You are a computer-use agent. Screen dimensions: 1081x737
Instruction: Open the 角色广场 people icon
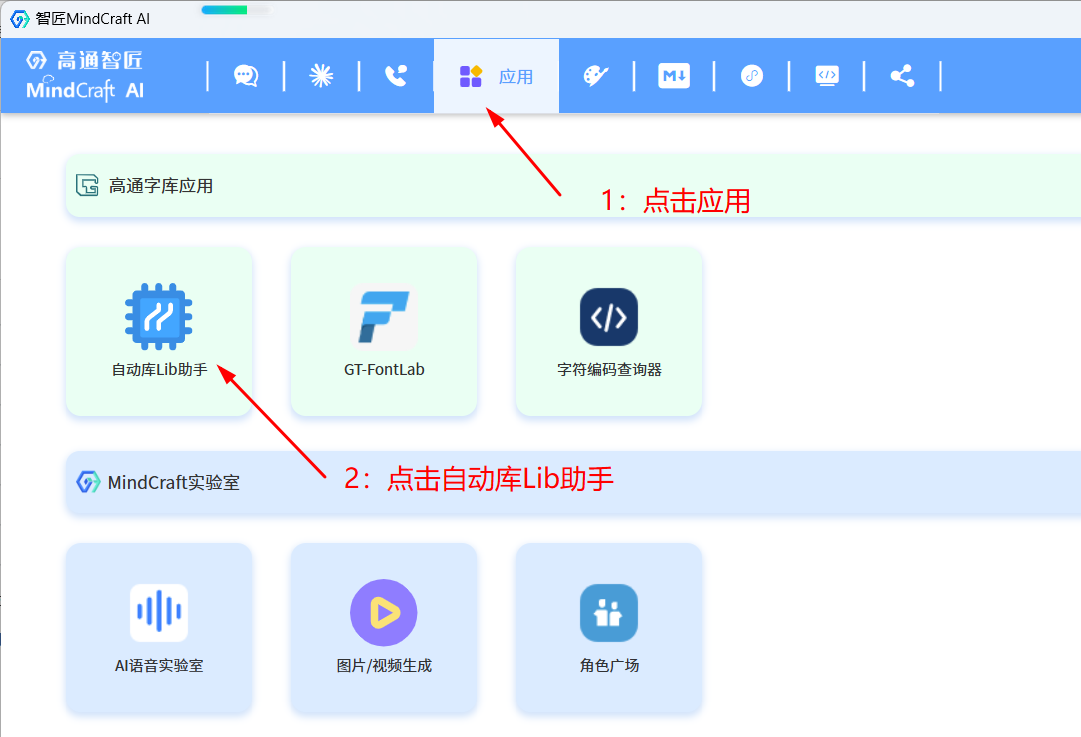pos(609,612)
